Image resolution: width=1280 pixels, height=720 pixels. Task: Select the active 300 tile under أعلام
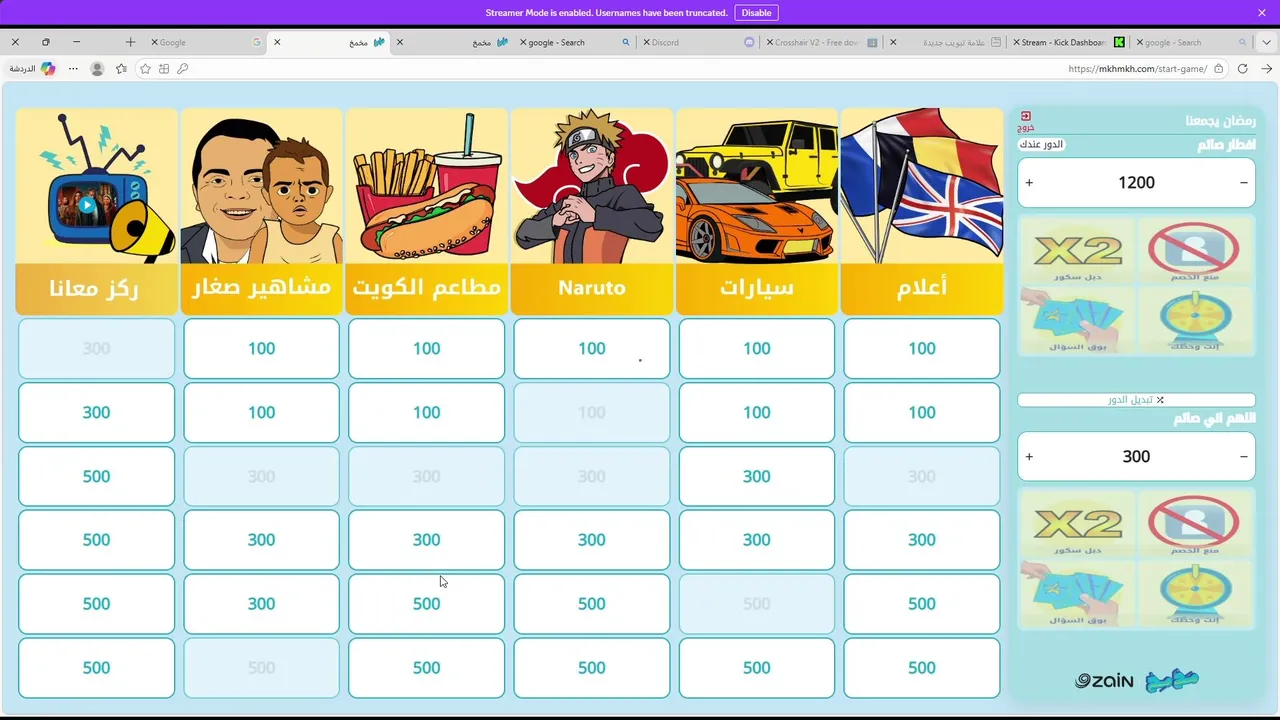[921, 540]
